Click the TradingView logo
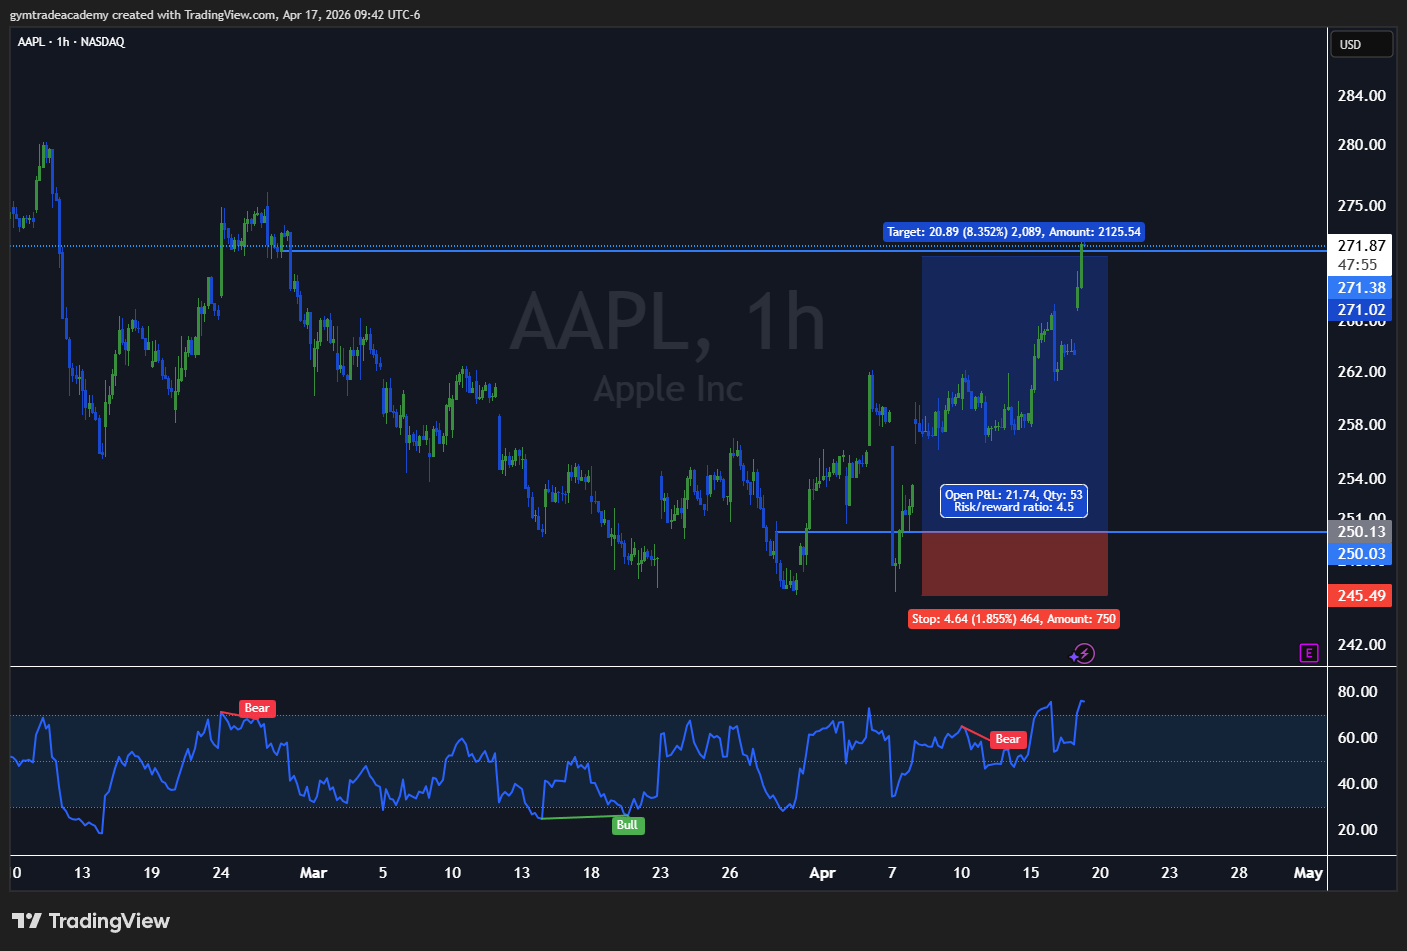Viewport: 1407px width, 951px height. click(91, 921)
